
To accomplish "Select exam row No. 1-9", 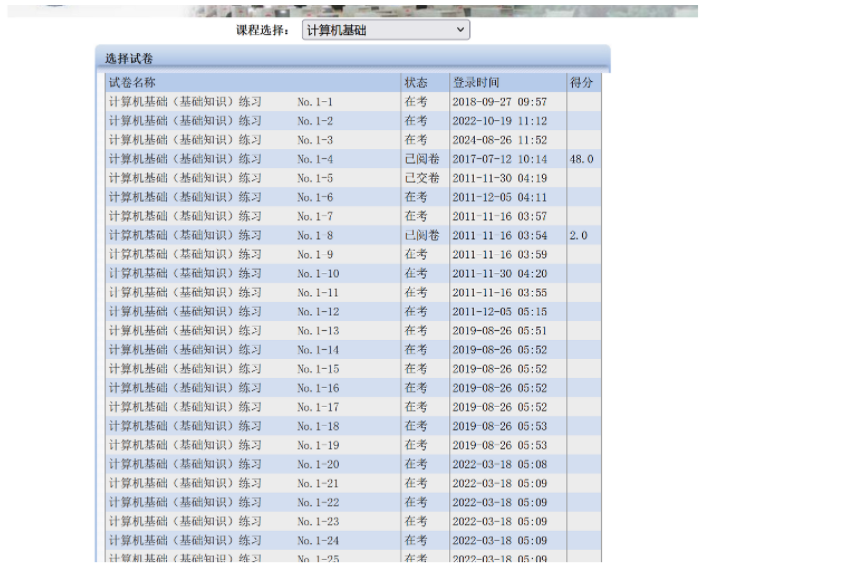I will pos(353,254).
